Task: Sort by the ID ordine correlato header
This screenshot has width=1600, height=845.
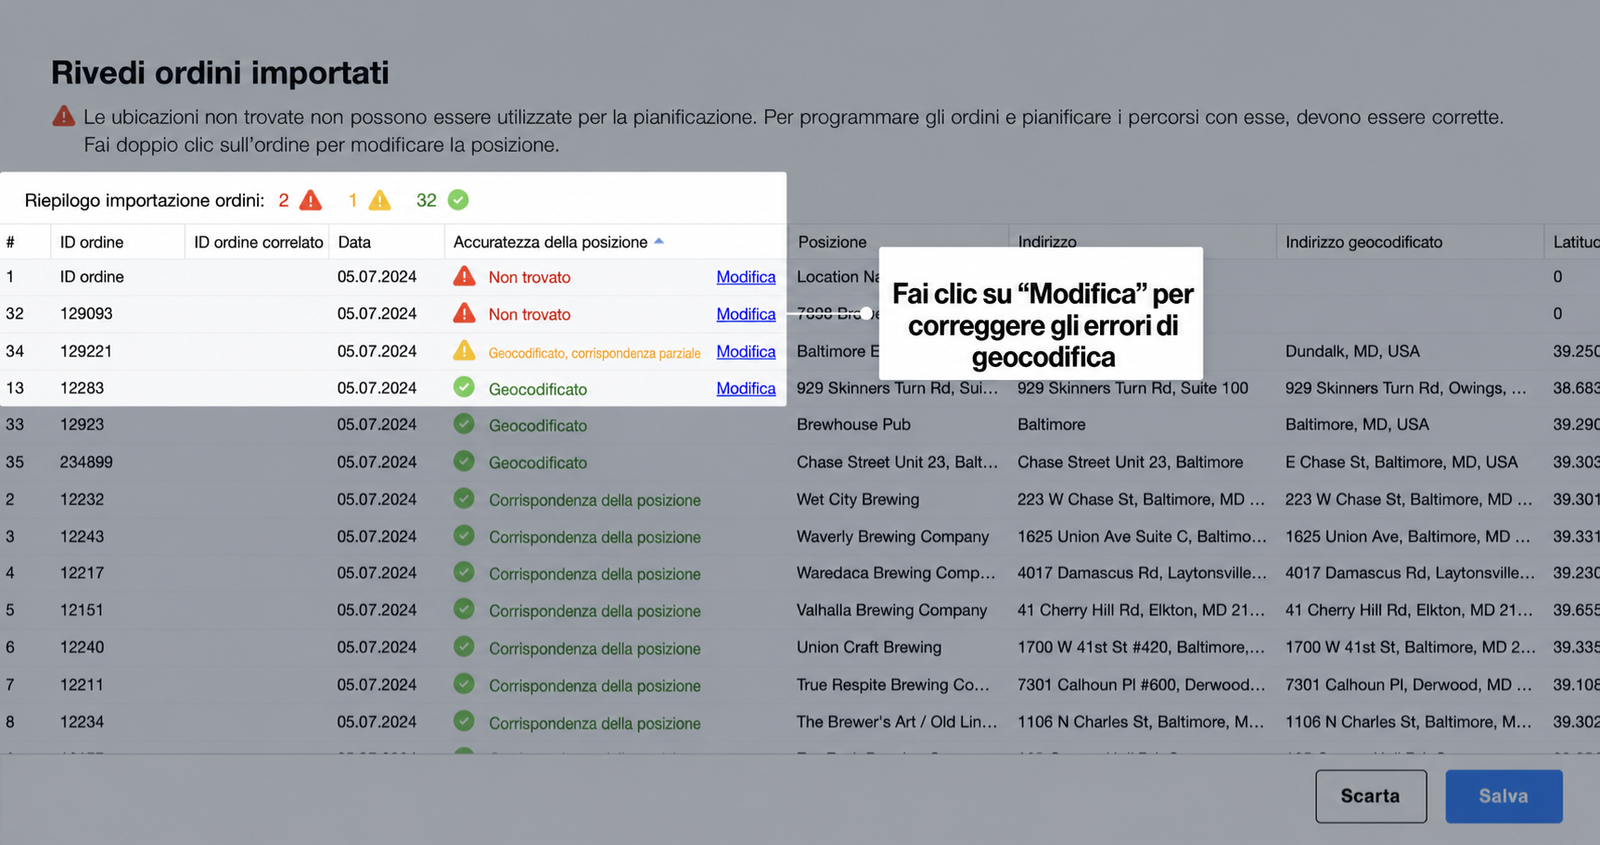Action: pyautogui.click(x=259, y=242)
